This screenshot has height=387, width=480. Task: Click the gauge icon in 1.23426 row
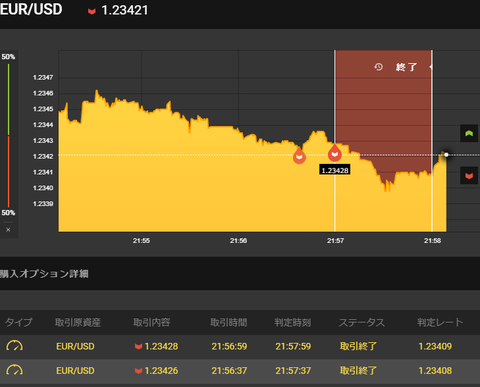click(x=14, y=370)
